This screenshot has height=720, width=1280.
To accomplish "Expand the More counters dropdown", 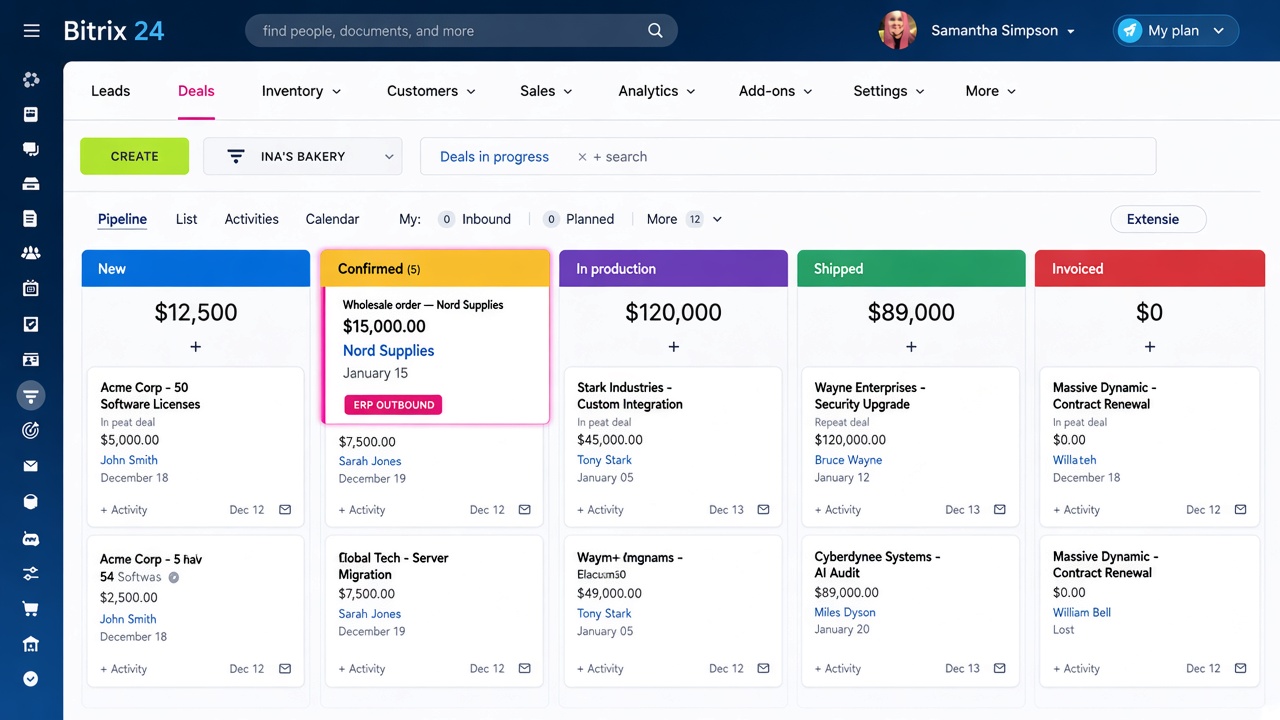I will point(684,219).
